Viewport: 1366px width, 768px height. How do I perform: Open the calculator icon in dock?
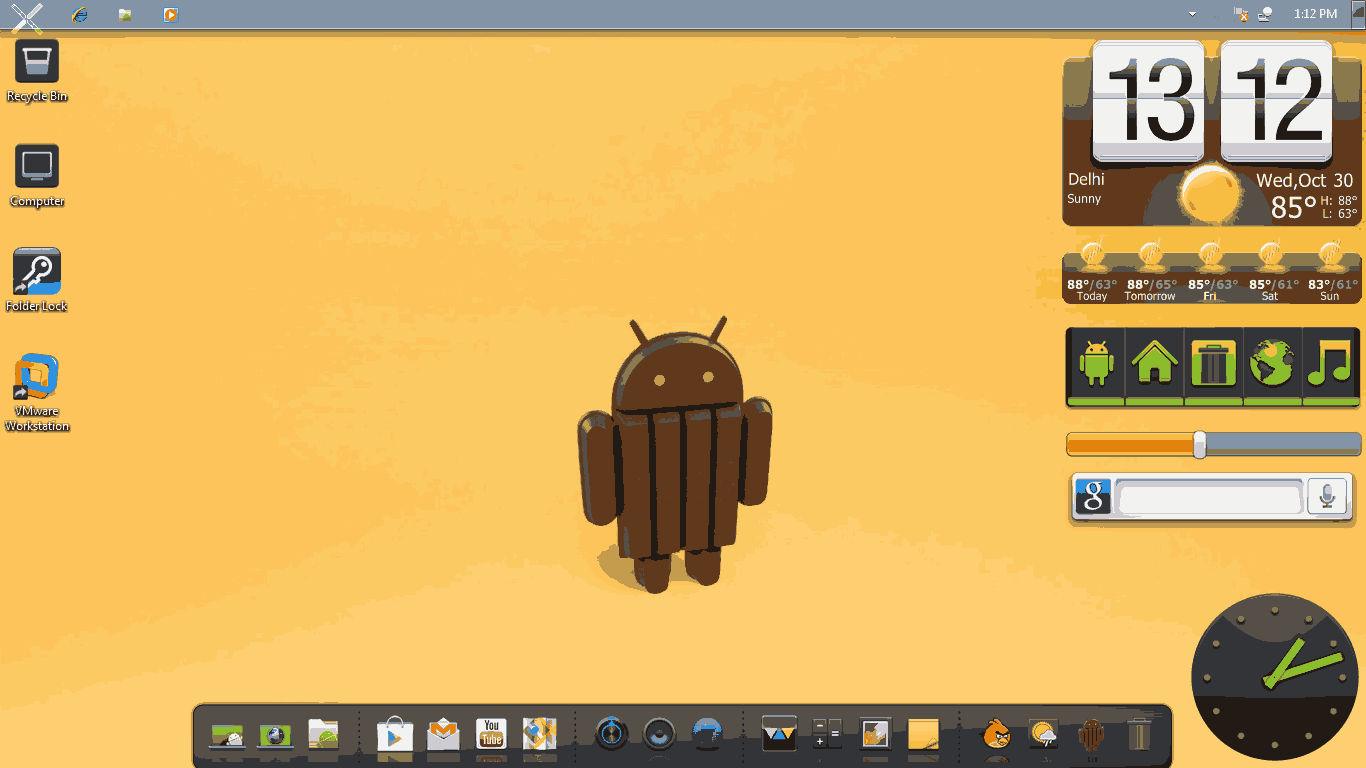(x=827, y=734)
